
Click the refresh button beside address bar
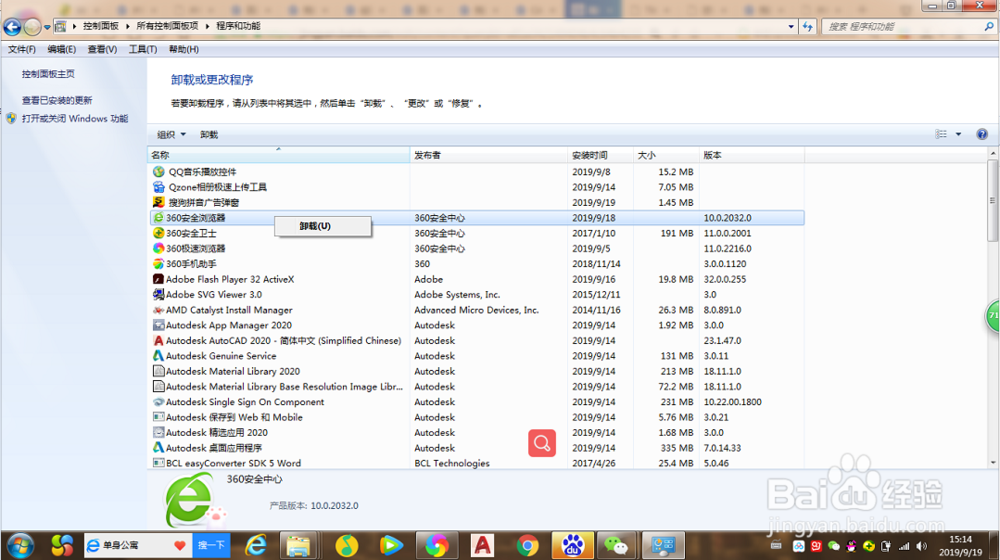coord(808,26)
